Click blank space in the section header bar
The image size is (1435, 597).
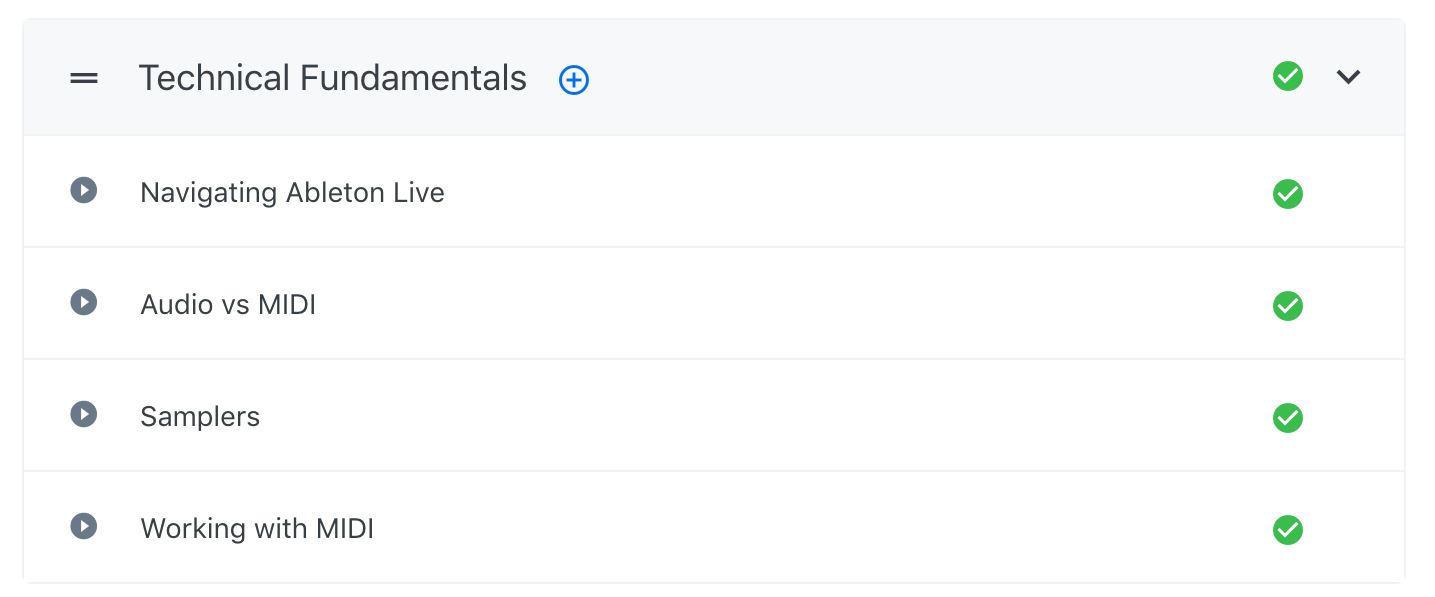pyautogui.click(x=900, y=78)
